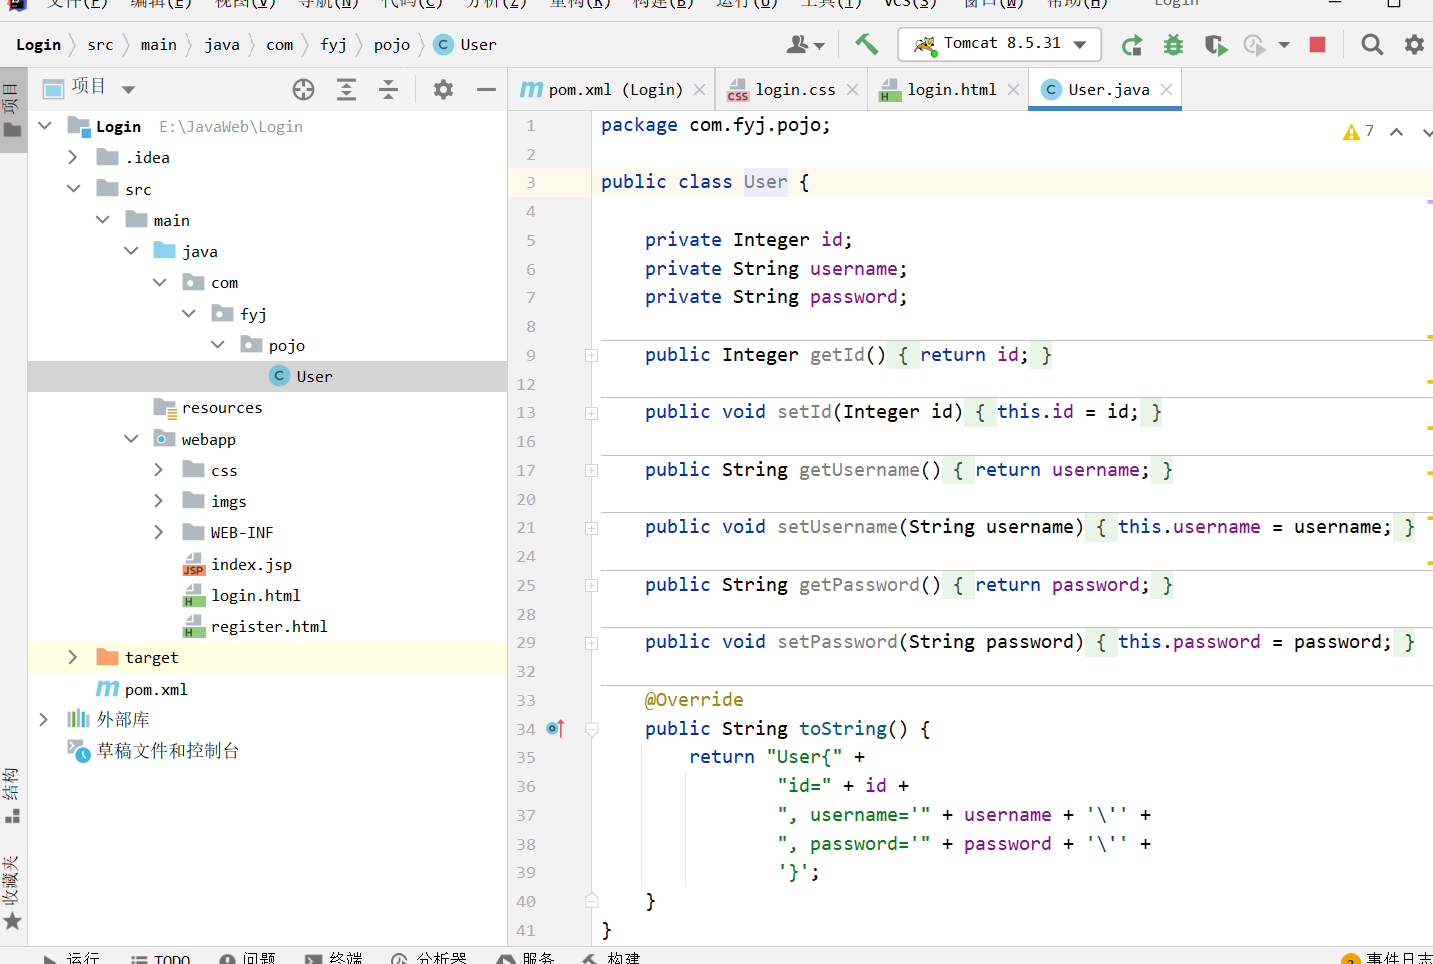Click the warnings indicator showing 7

point(1358,131)
